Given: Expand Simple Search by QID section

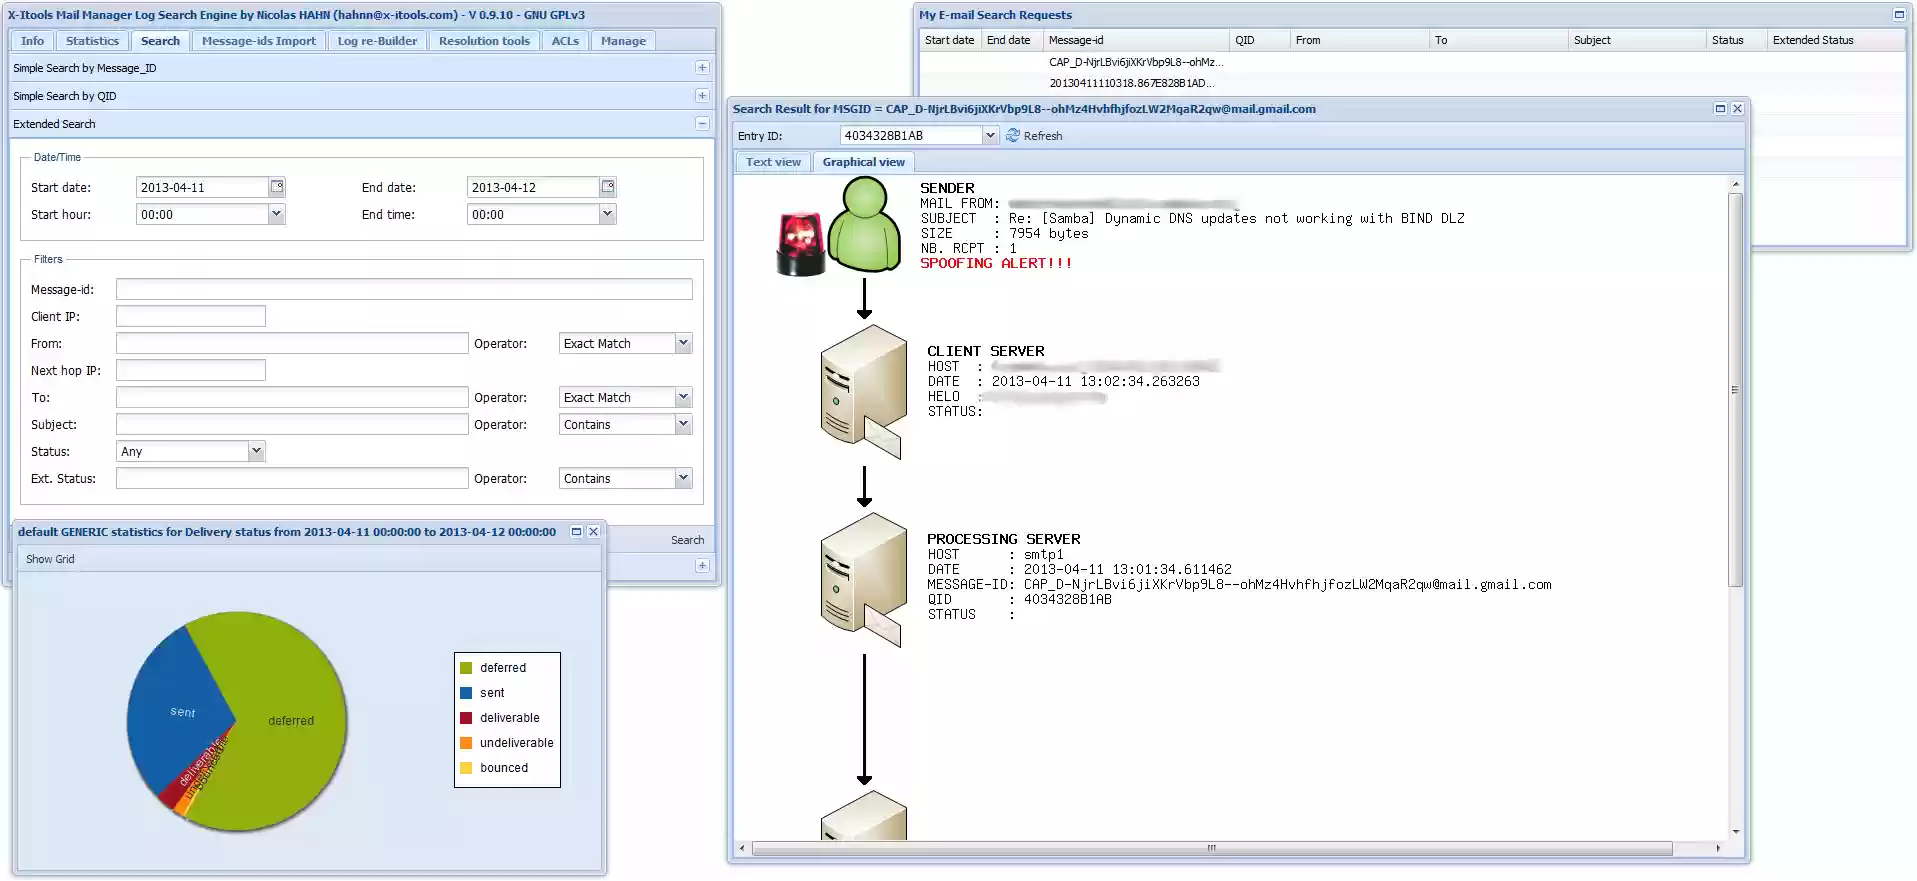Looking at the screenshot, I should [702, 96].
